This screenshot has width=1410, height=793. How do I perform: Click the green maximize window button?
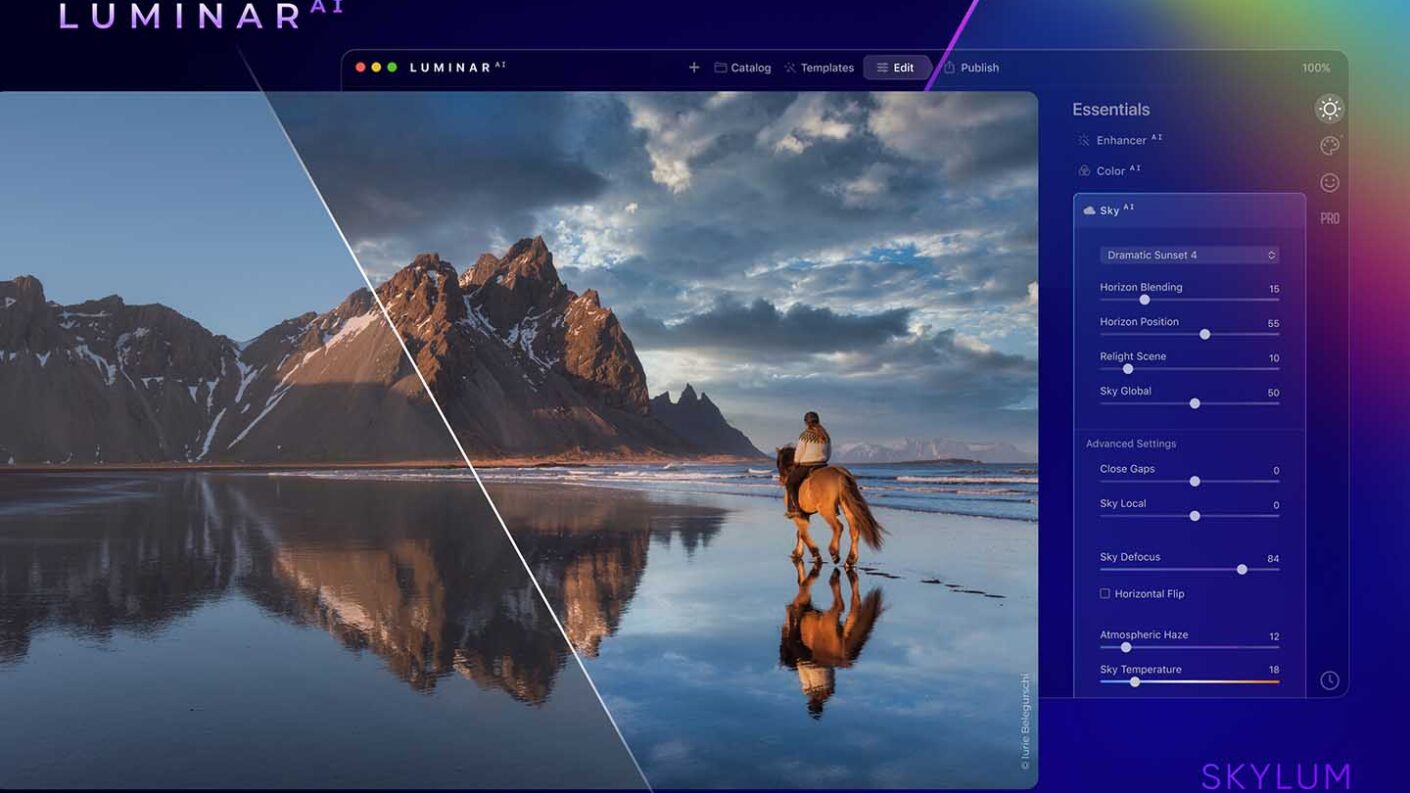click(392, 67)
